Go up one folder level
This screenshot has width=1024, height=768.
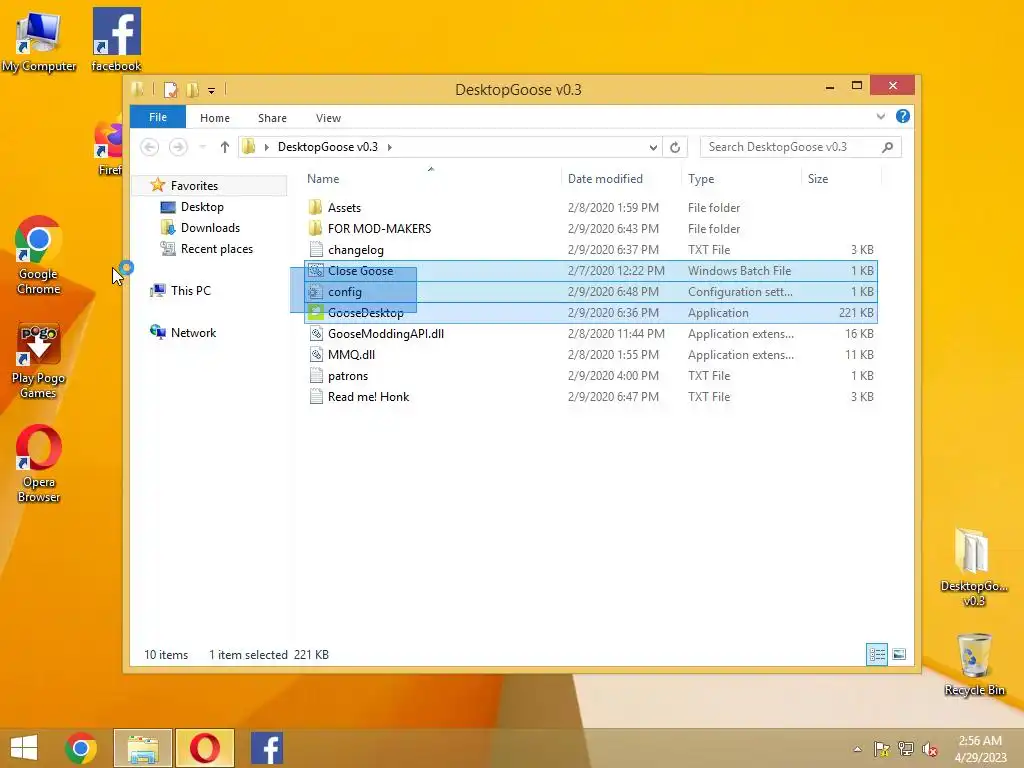click(225, 147)
